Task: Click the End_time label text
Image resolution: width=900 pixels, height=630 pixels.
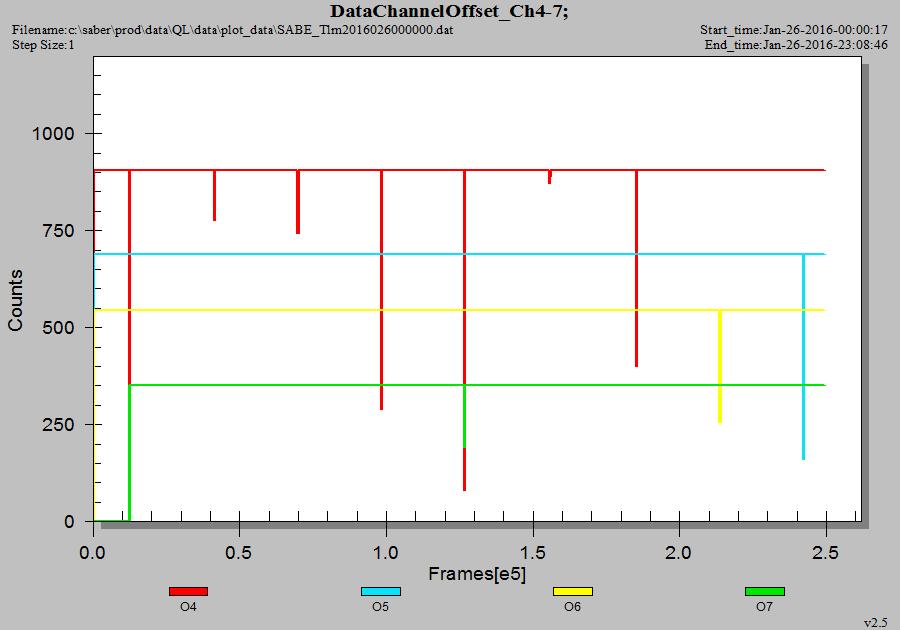Action: coord(796,45)
